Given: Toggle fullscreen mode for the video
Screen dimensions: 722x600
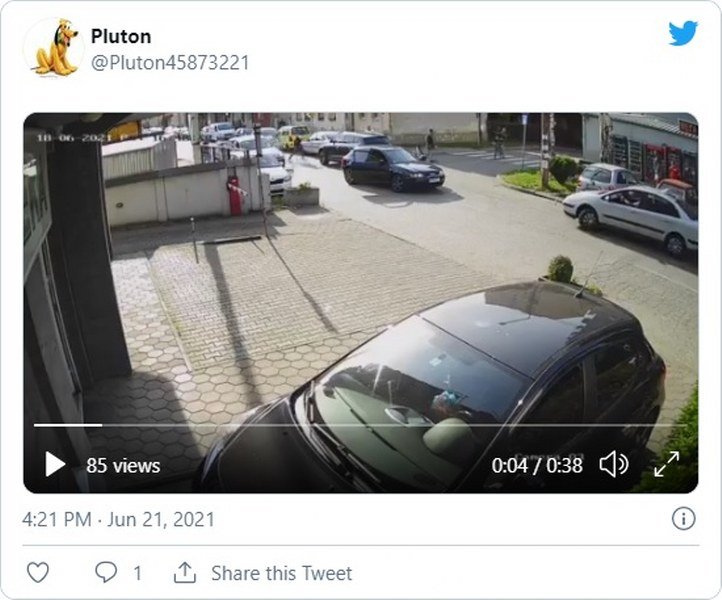Looking at the screenshot, I should [x=667, y=464].
